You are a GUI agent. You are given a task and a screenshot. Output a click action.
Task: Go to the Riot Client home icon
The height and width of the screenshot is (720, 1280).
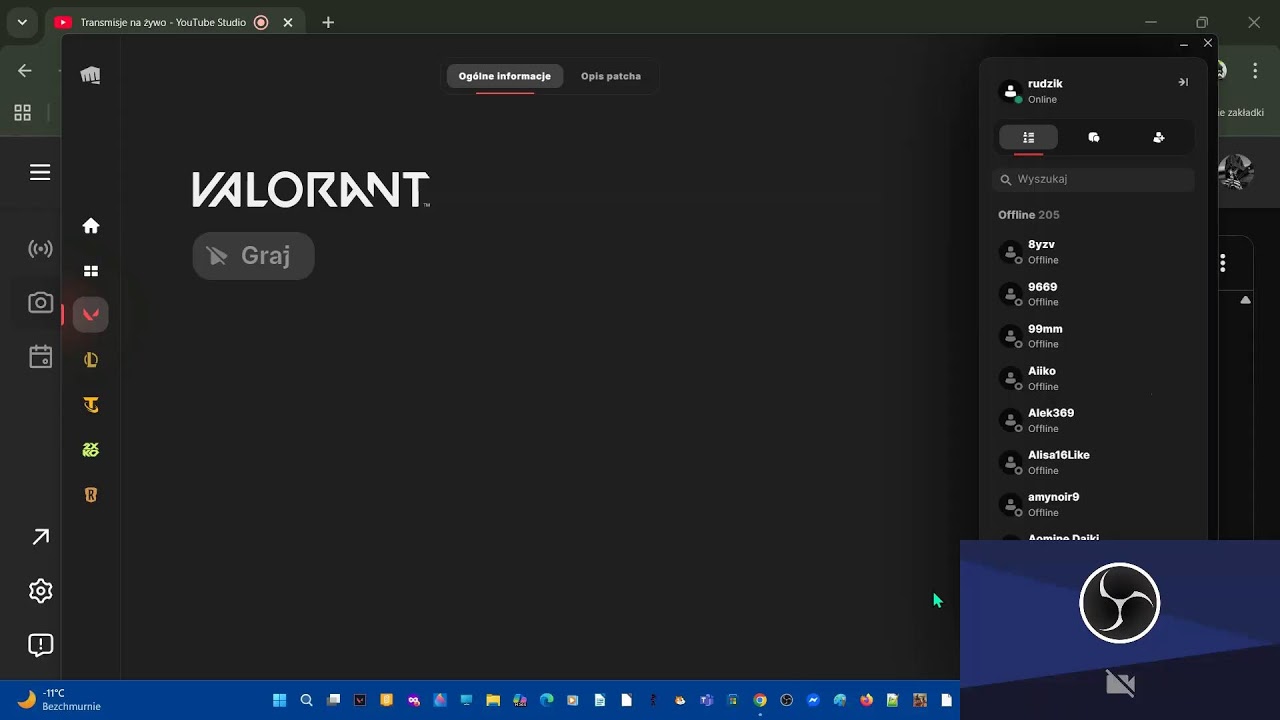91,226
